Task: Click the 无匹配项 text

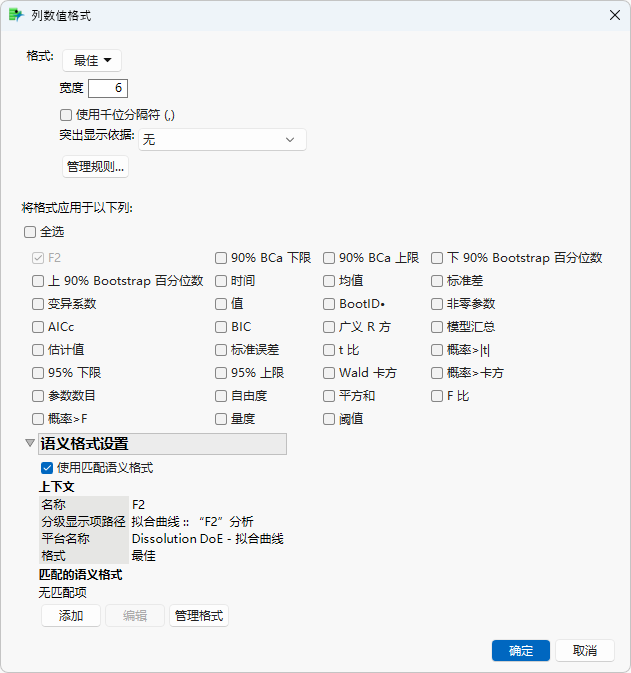Action: (x=63, y=593)
